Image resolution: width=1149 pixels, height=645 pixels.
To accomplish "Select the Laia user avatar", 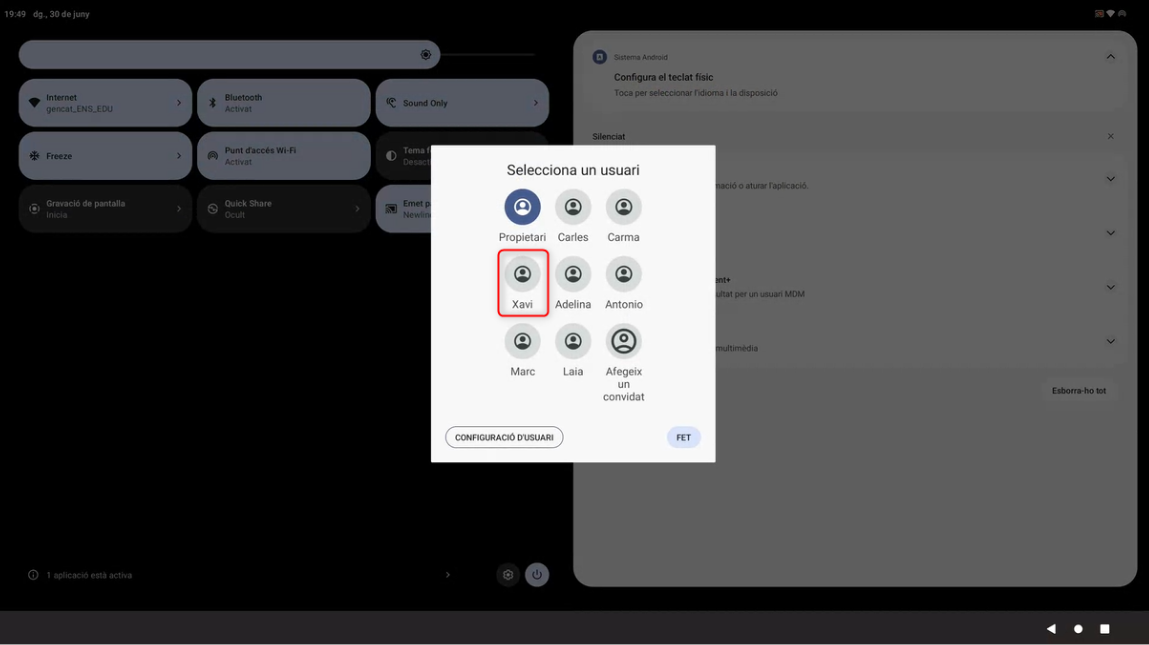I will click(x=573, y=341).
